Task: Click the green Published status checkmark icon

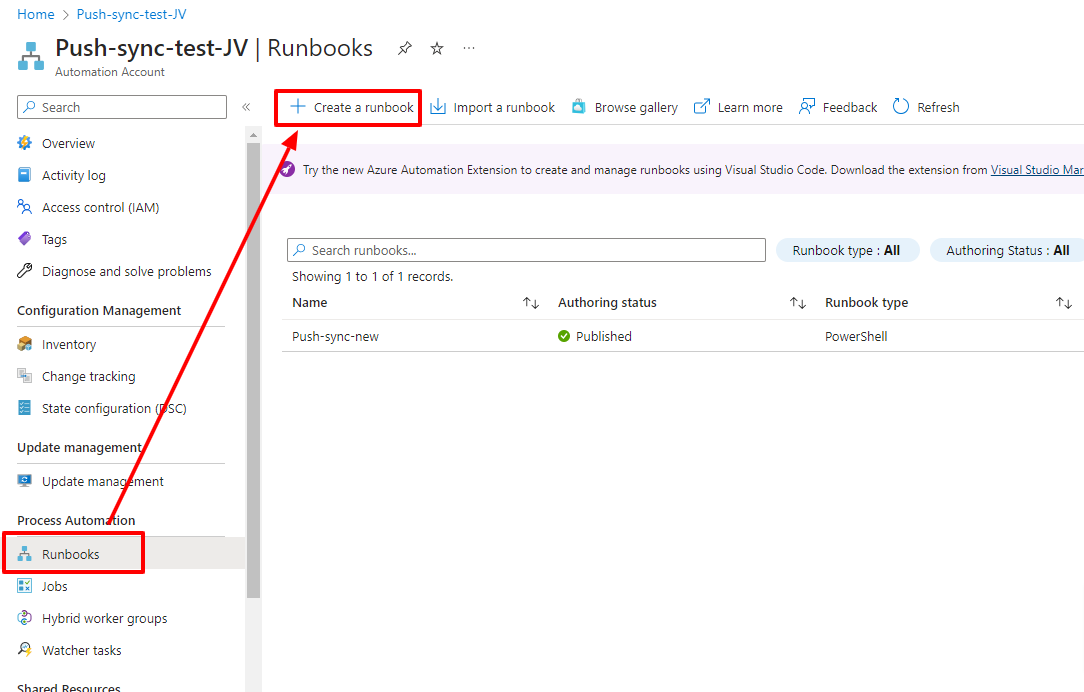Action: tap(564, 336)
